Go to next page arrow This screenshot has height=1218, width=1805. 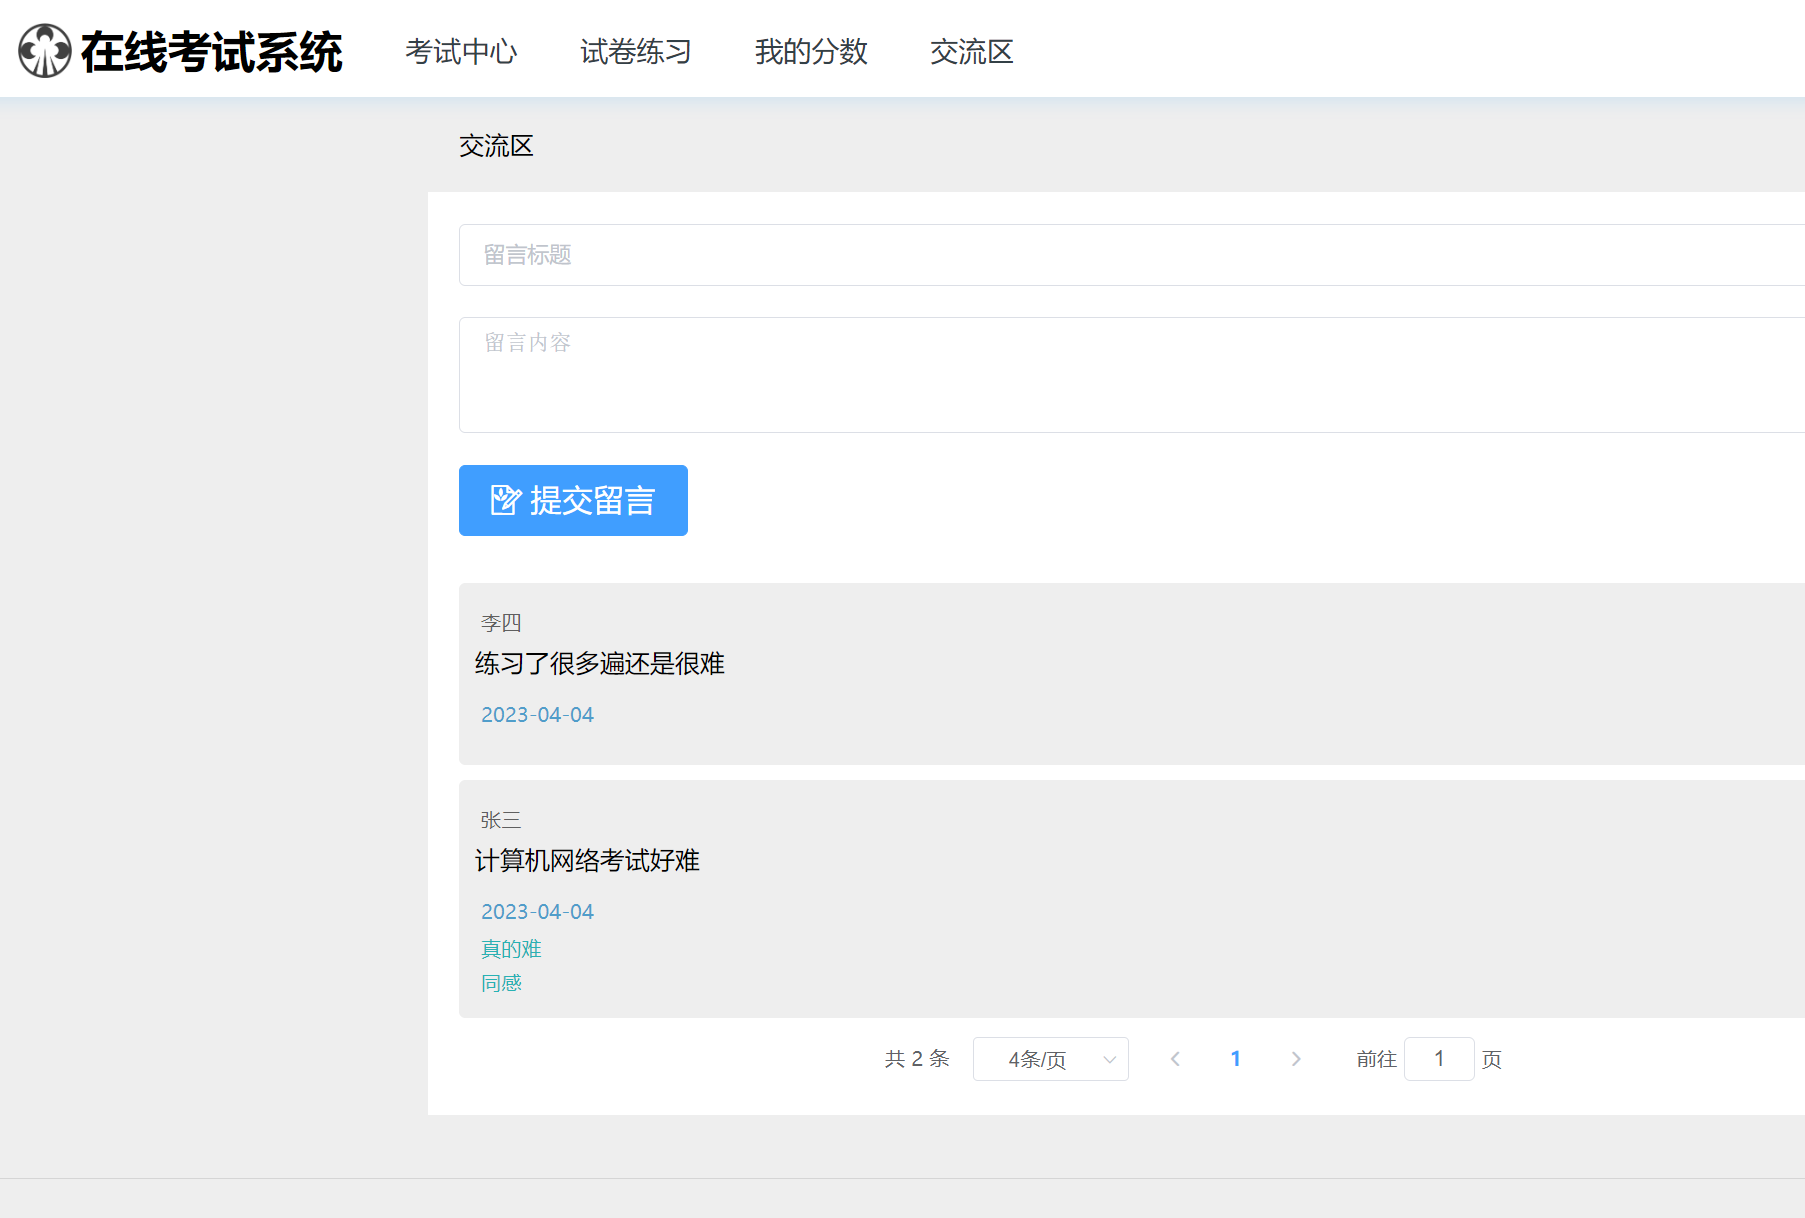tap(1296, 1059)
